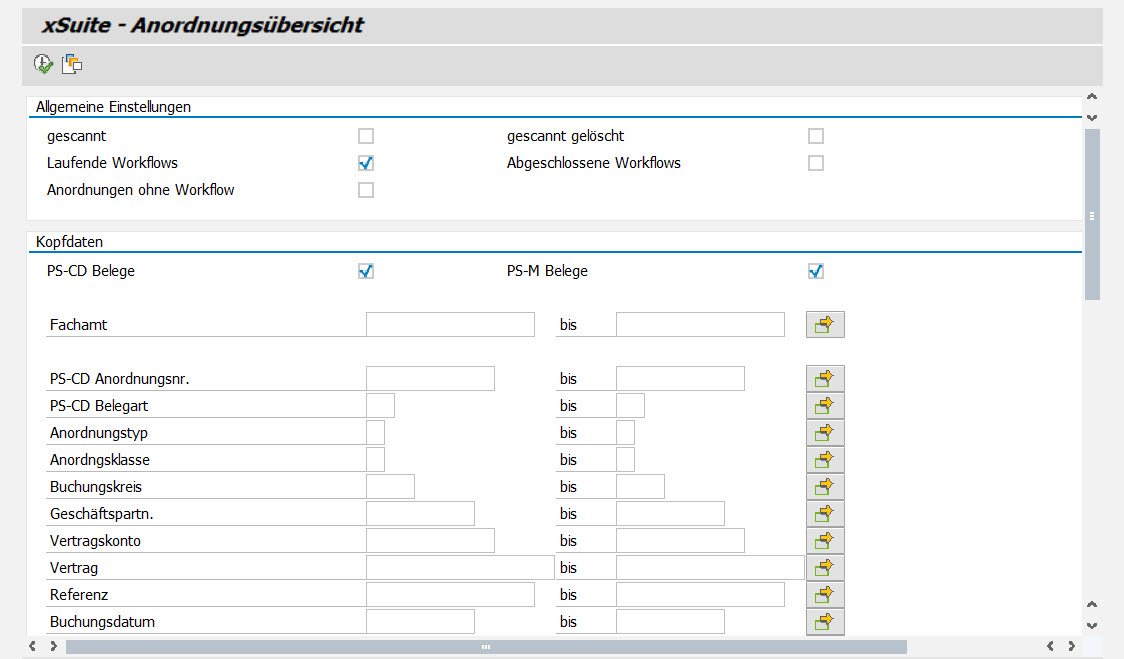Uncheck the PS-CD Belege option
The height and width of the screenshot is (659, 1124).
coord(366,270)
